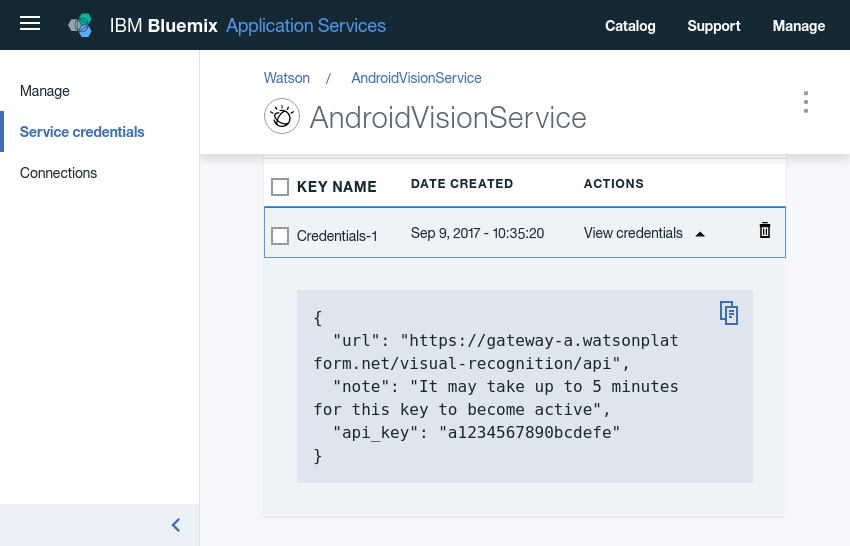The height and width of the screenshot is (546, 850).
Task: Delete Credentials-1 with the trash icon
Action: coord(765,231)
